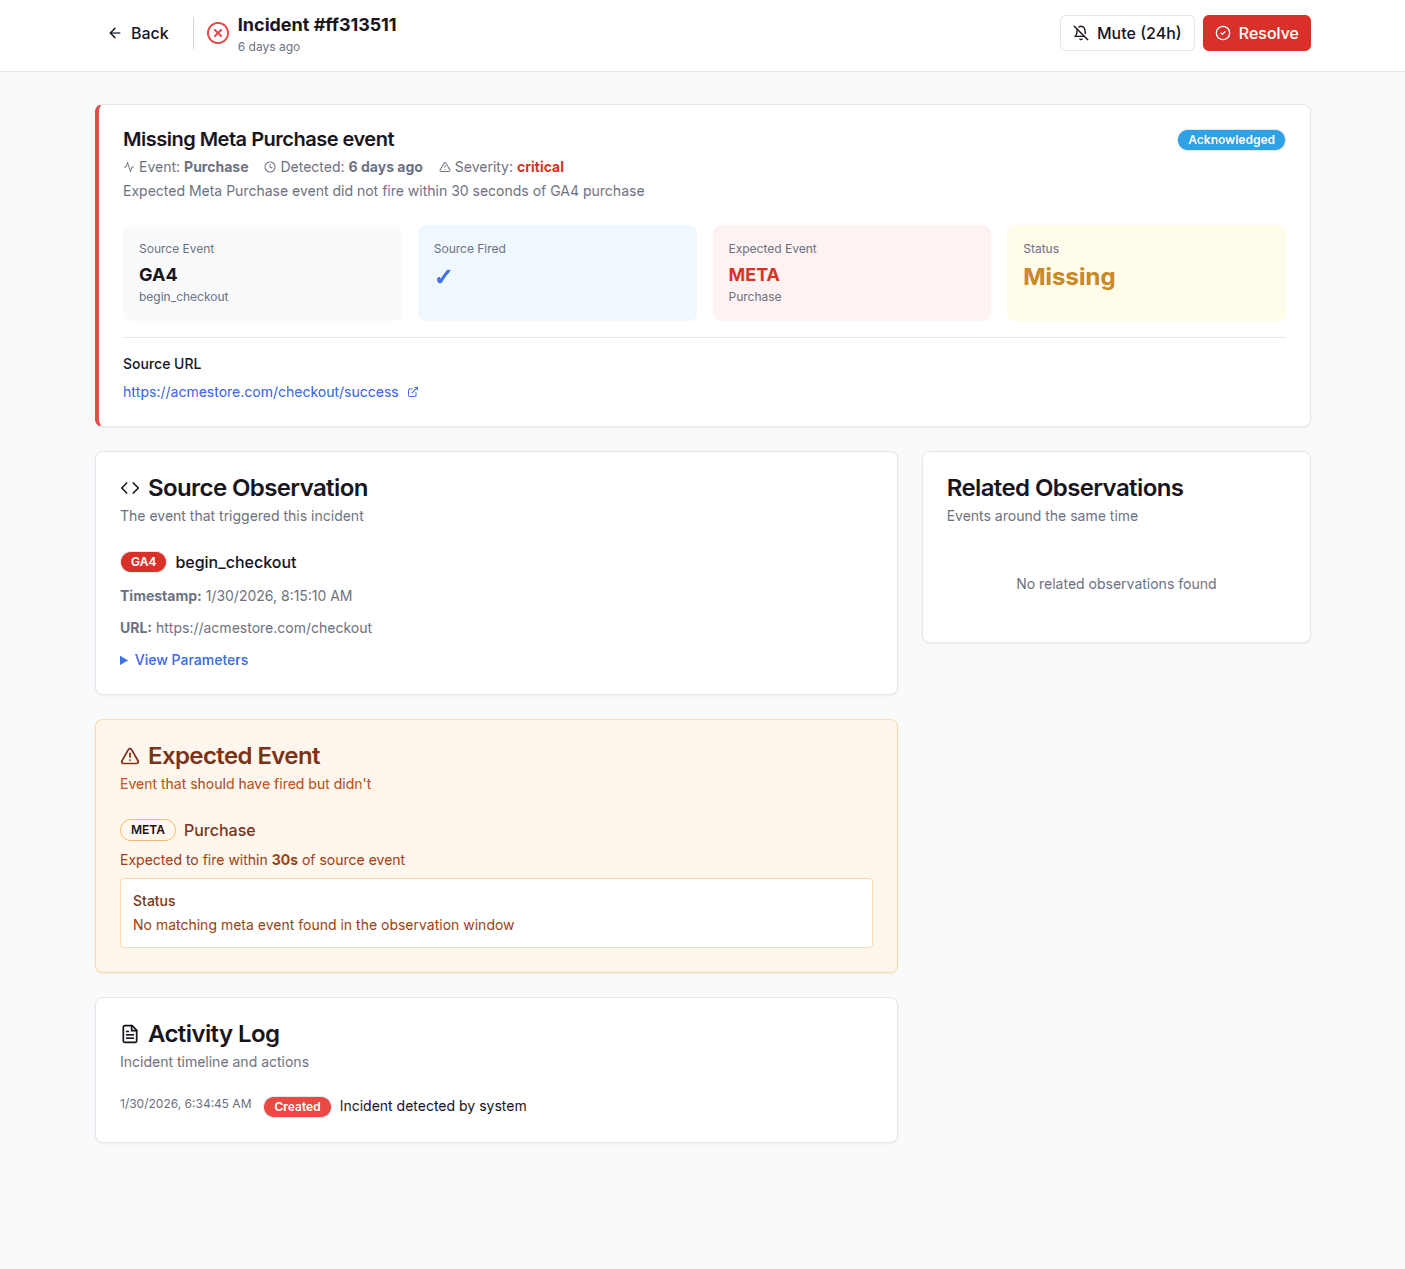This screenshot has width=1405, height=1269.
Task: Click the document icon beside Activity Log
Action: click(x=129, y=1034)
